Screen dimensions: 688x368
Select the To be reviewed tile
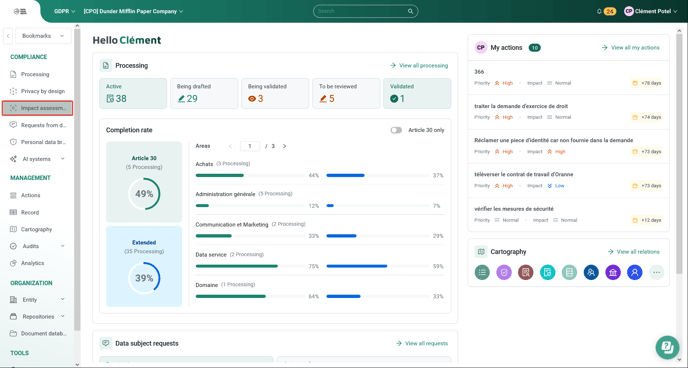tap(346, 93)
